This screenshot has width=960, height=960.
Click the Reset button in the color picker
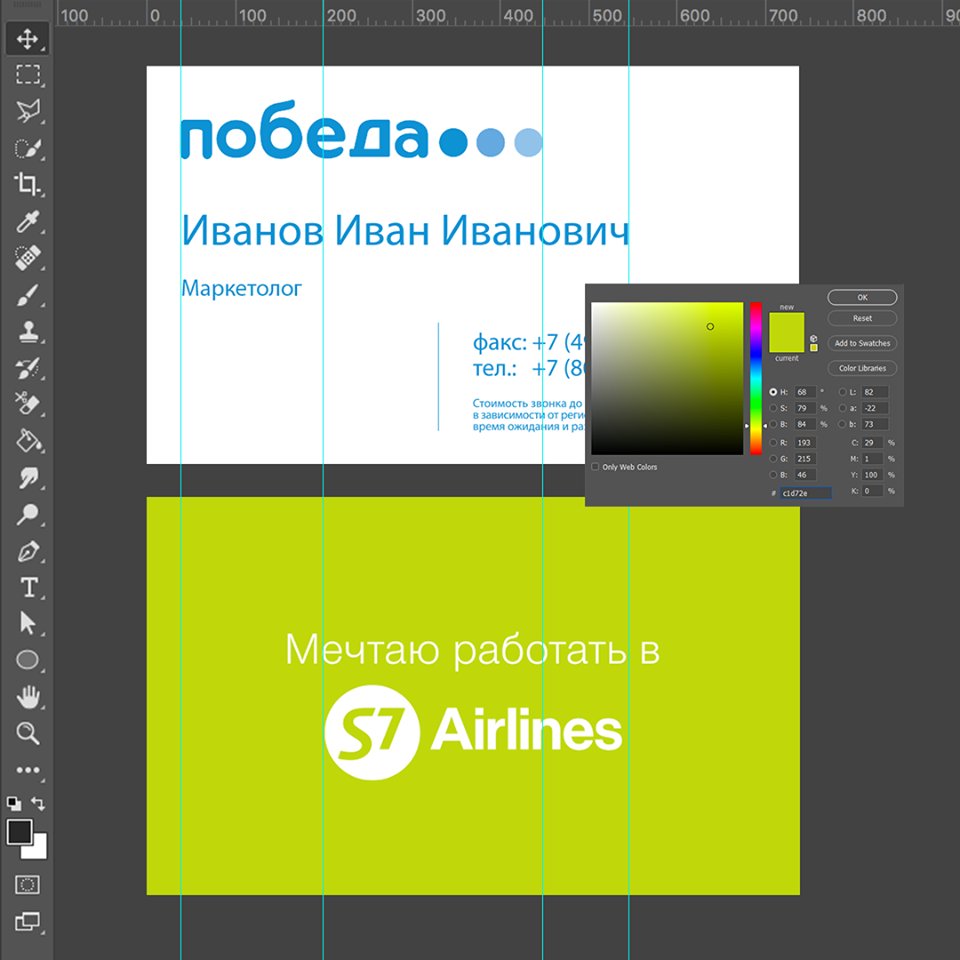(x=862, y=318)
